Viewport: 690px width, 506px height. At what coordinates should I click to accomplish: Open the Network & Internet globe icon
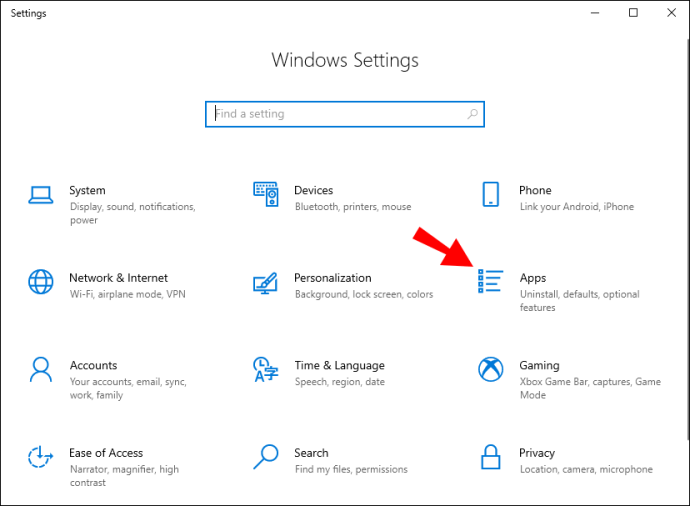point(41,282)
